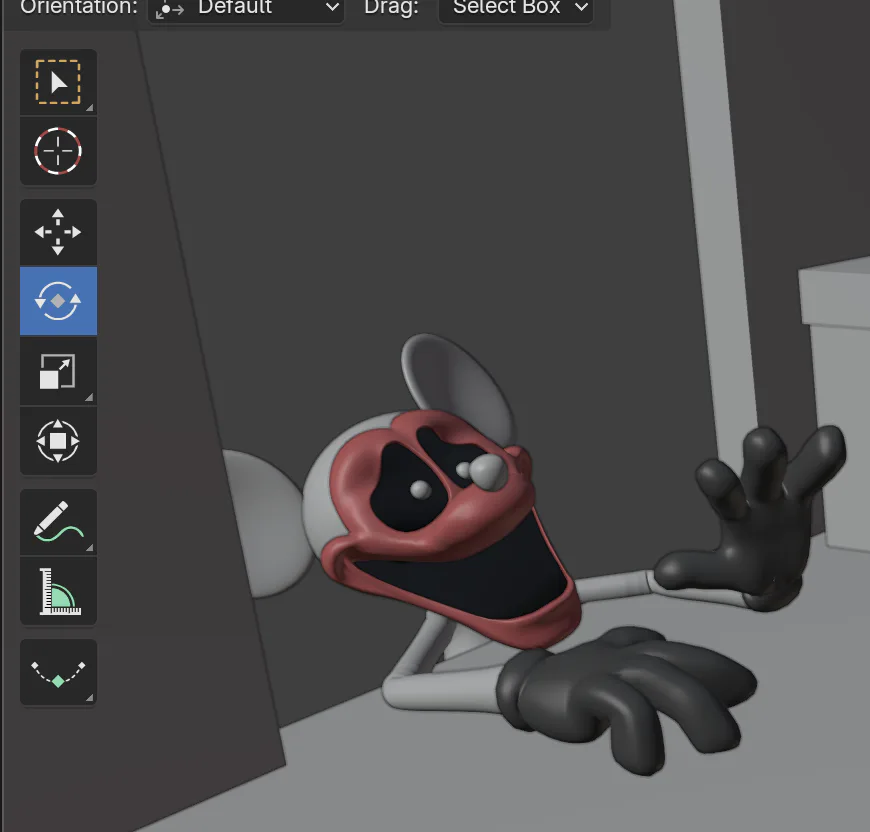Select the Move tool

(58, 232)
